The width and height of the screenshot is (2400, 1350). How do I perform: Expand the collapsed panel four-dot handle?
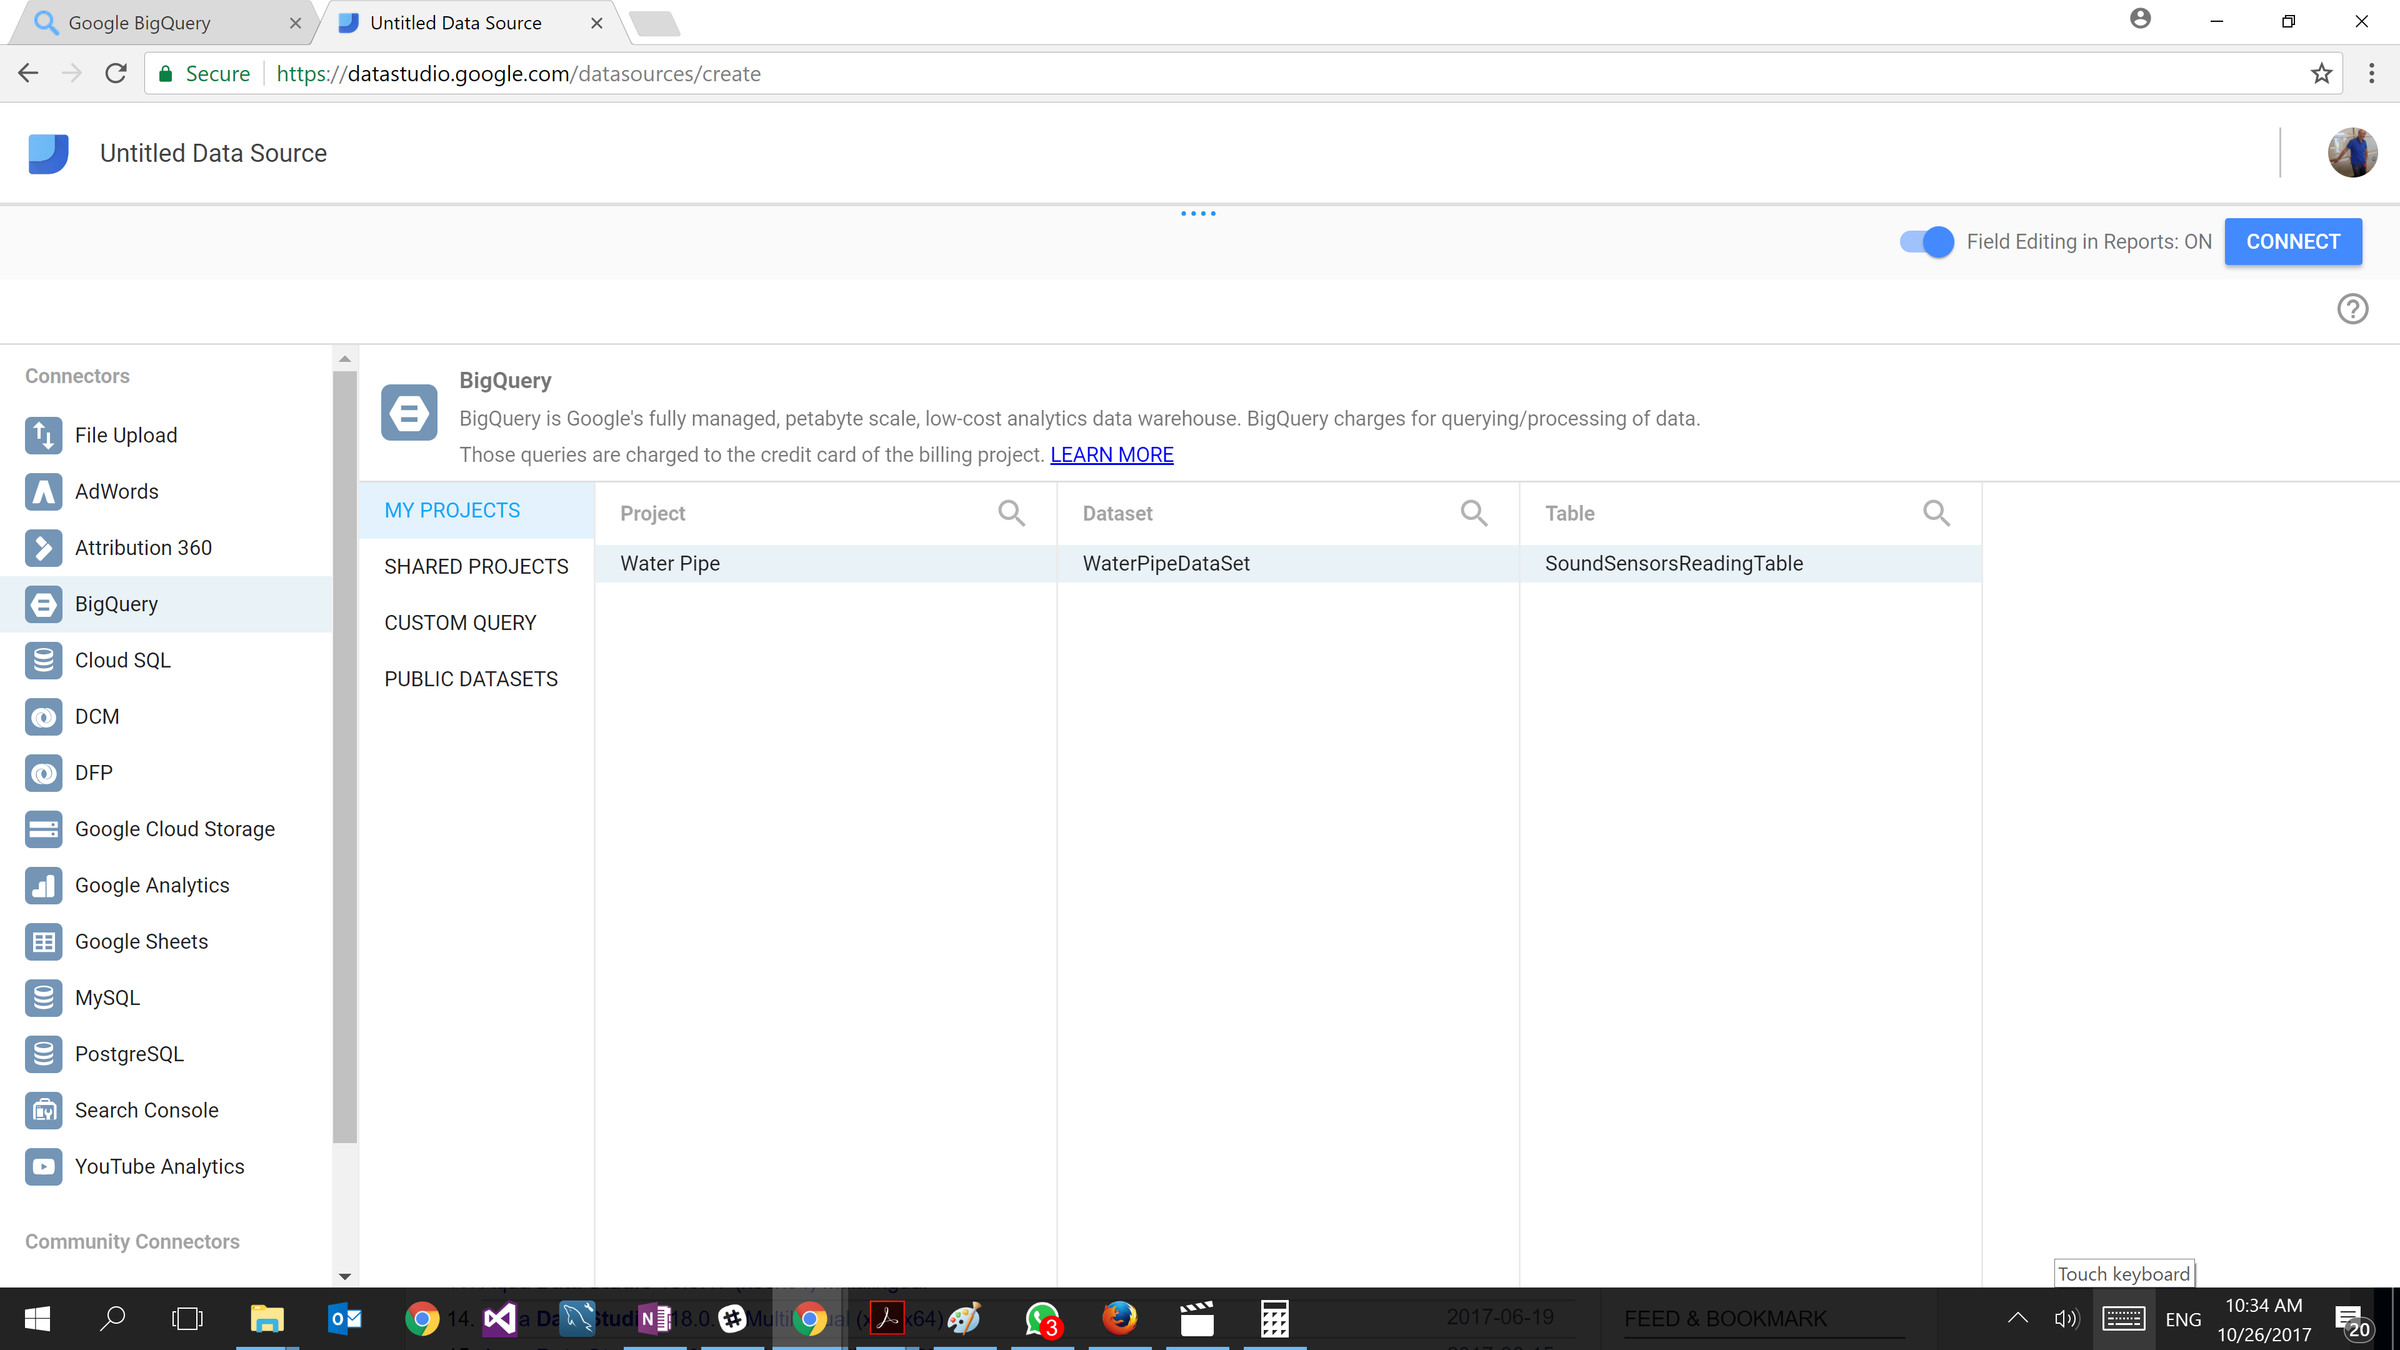1198,213
